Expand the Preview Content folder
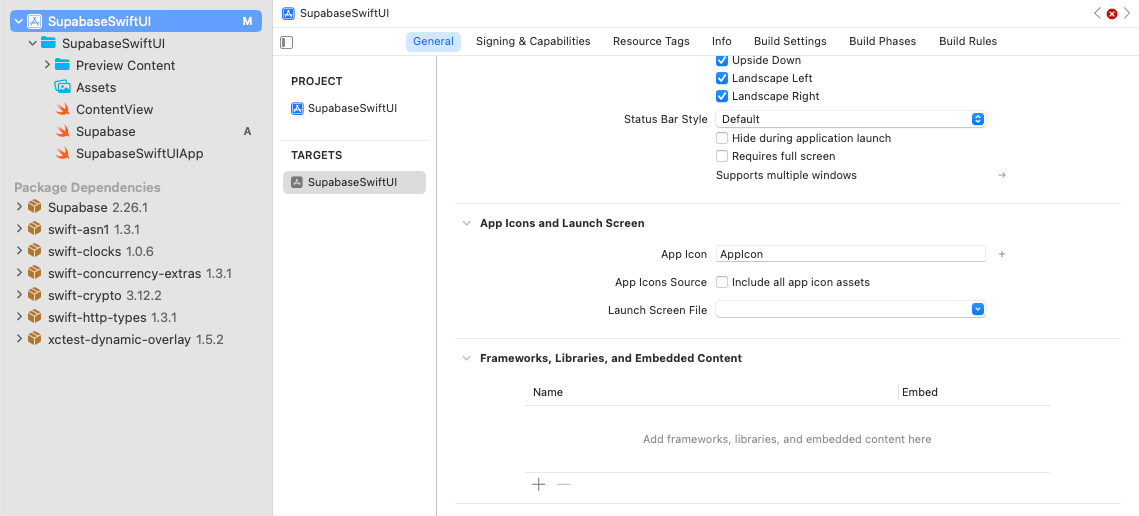1139x516 pixels. point(47,65)
